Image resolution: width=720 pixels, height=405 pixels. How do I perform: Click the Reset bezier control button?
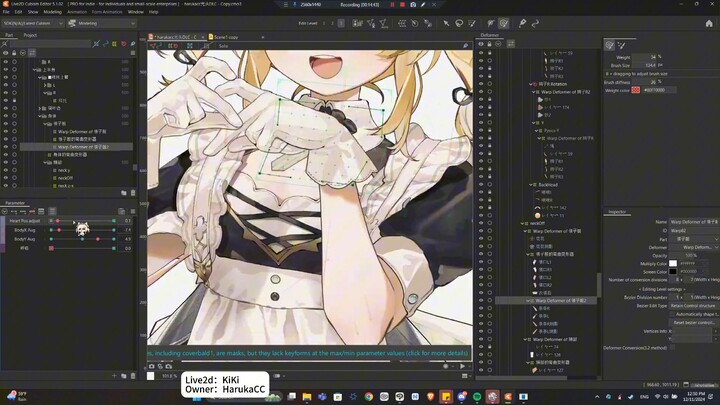[695, 323]
